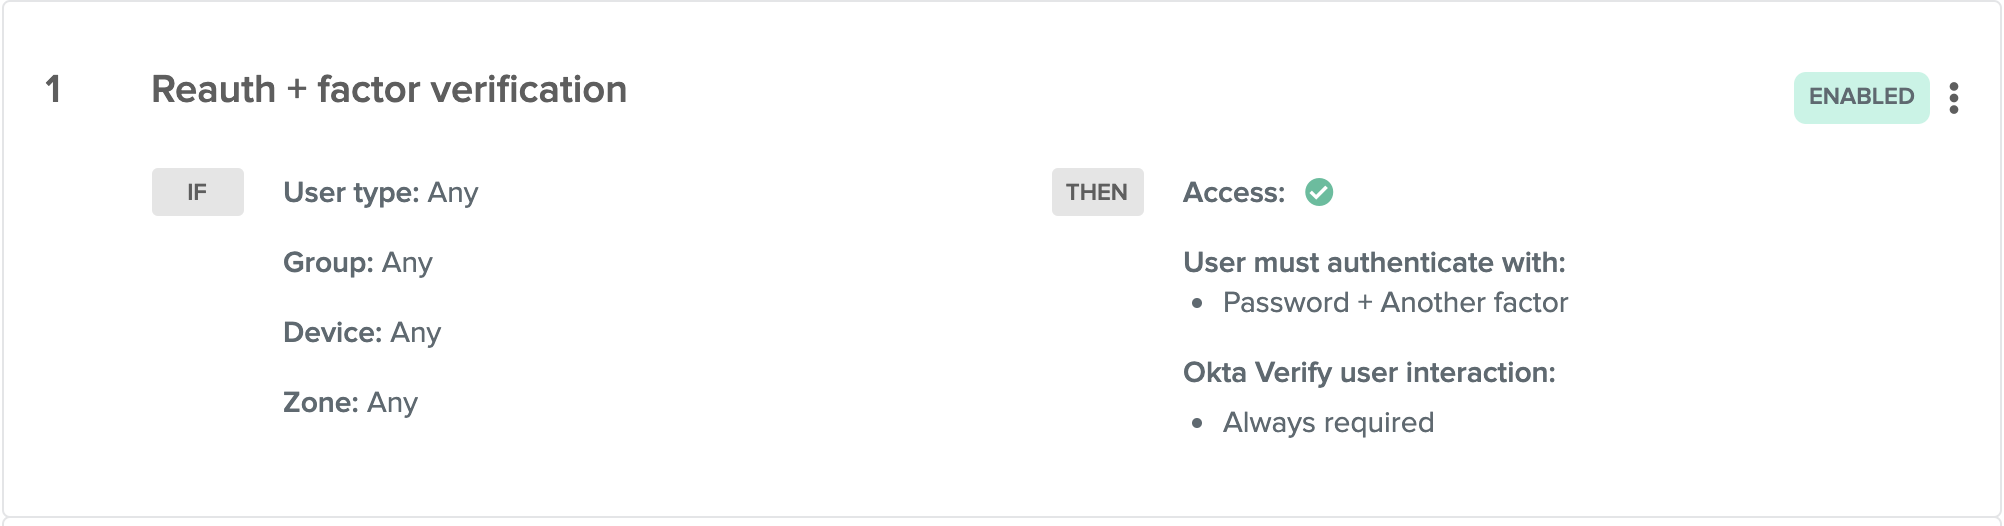Click the User must authenticate with heading

(x=1373, y=262)
